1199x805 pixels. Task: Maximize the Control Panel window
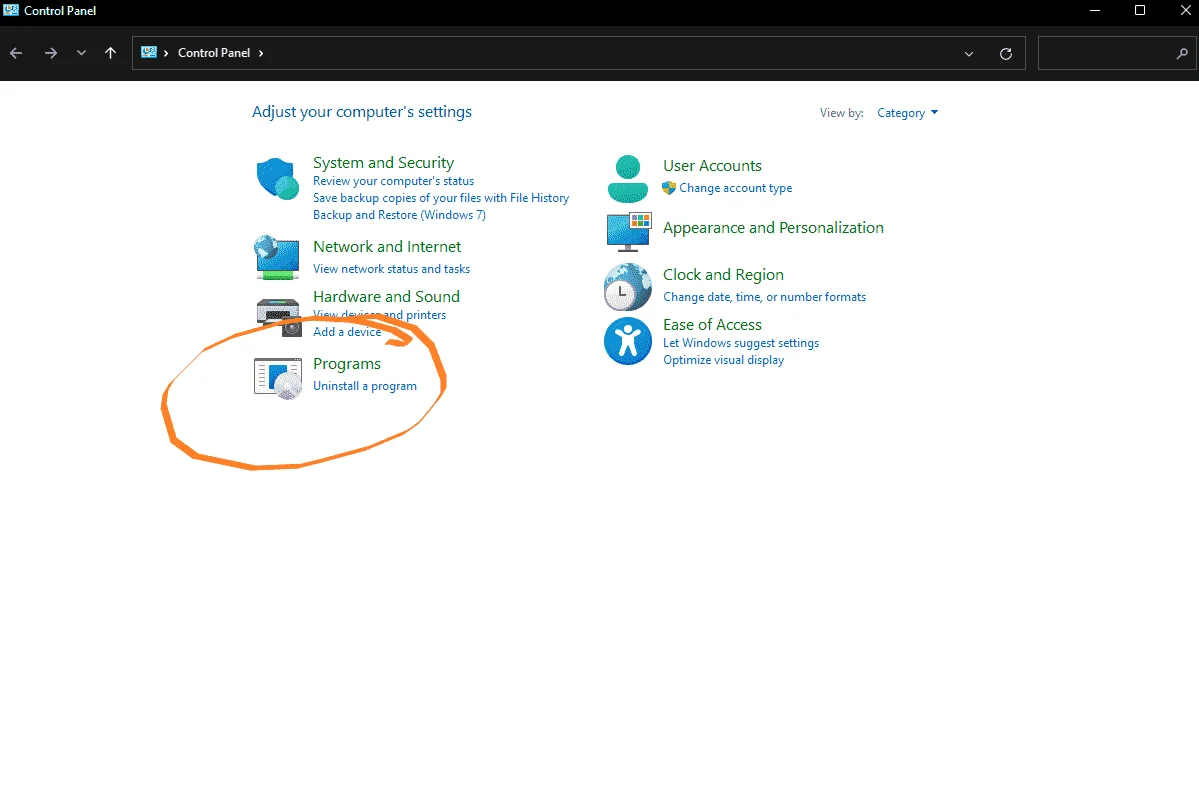click(1139, 11)
